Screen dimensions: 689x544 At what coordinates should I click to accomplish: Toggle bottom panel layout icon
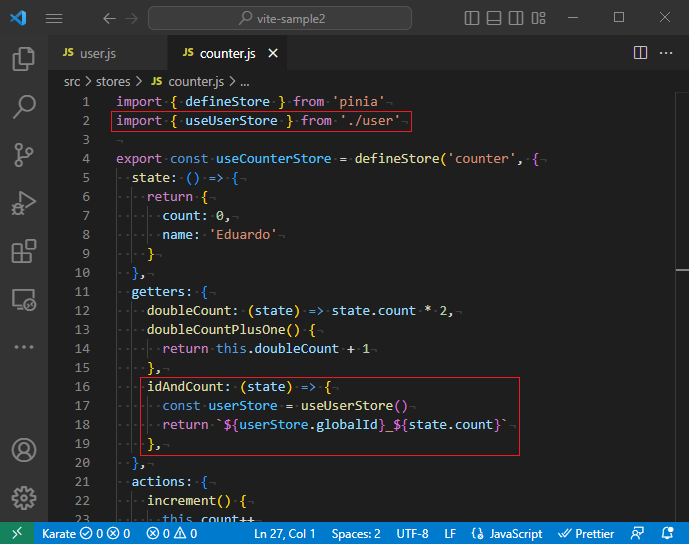click(x=494, y=18)
